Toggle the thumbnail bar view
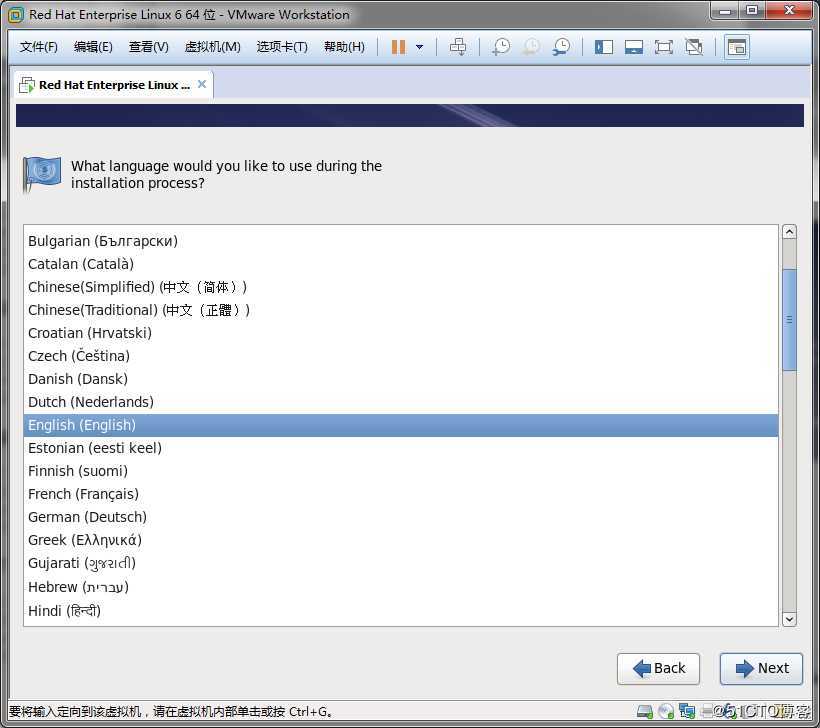This screenshot has height=728, width=820. (634, 47)
